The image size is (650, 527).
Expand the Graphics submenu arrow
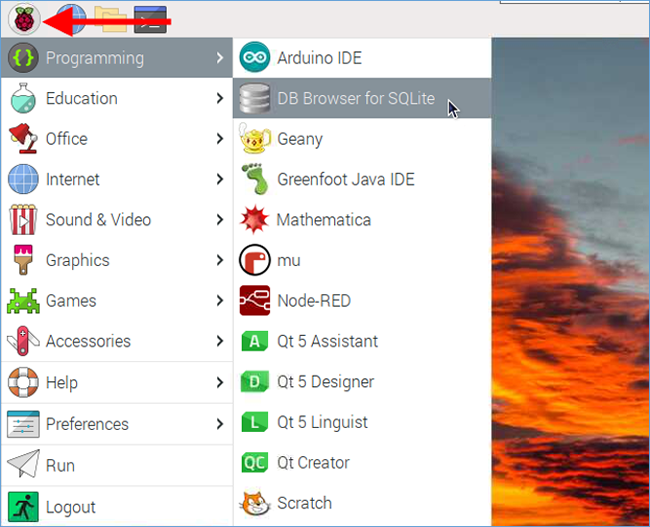220,260
